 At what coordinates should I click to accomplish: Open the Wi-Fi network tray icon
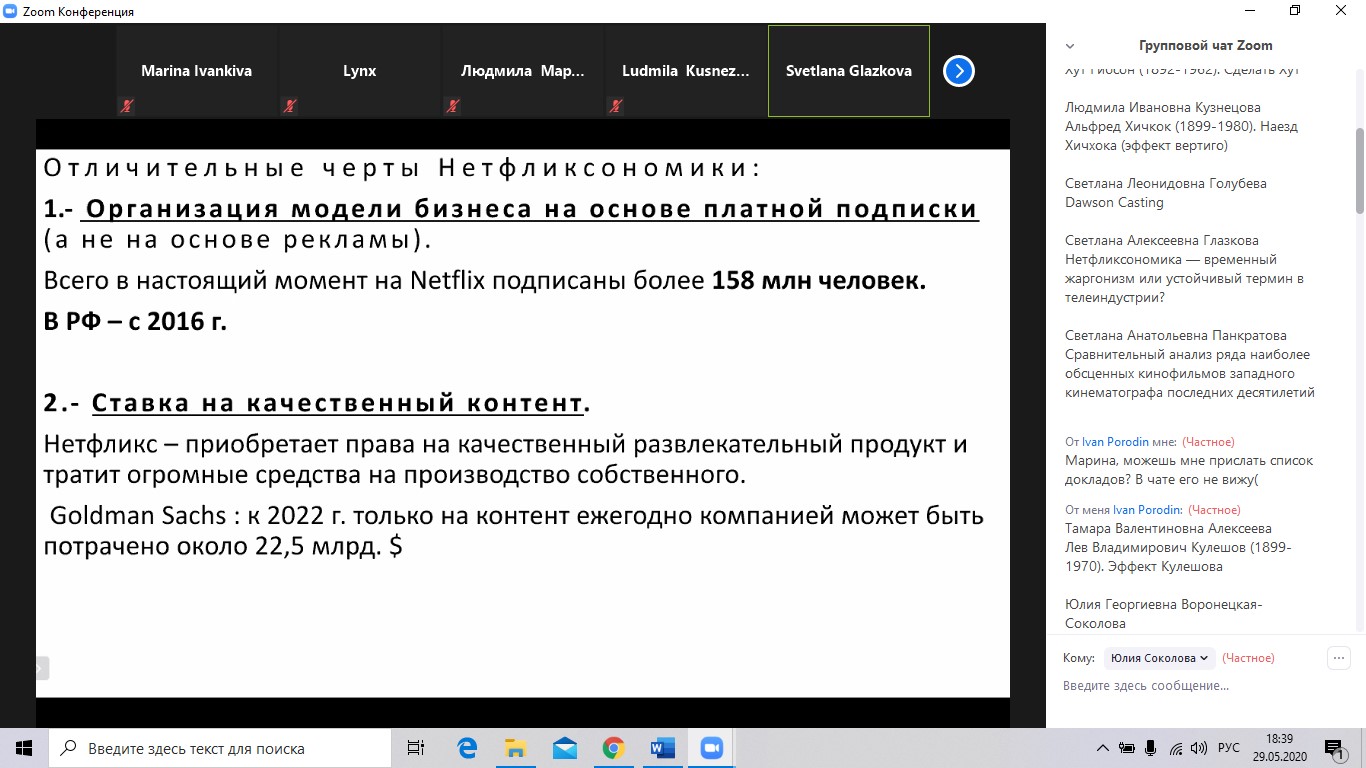tap(1175, 748)
